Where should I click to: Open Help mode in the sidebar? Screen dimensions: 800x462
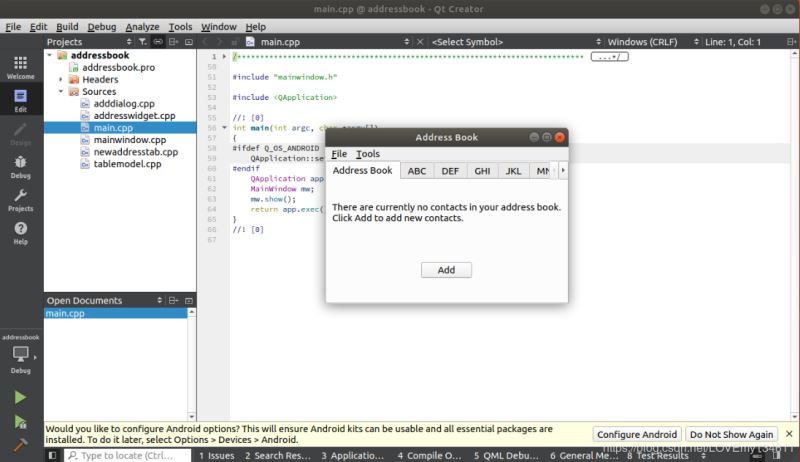[x=21, y=234]
